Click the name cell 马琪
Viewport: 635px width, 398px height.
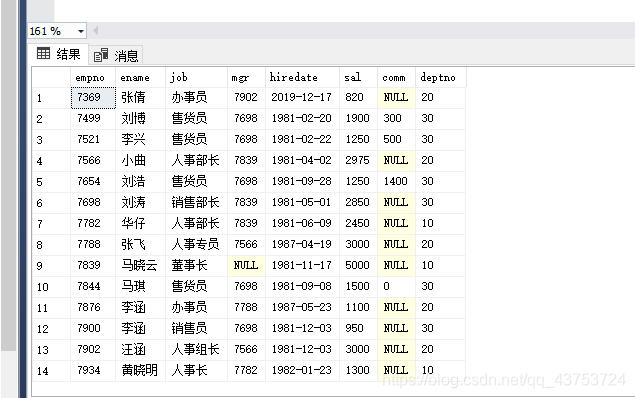pyautogui.click(x=141, y=287)
